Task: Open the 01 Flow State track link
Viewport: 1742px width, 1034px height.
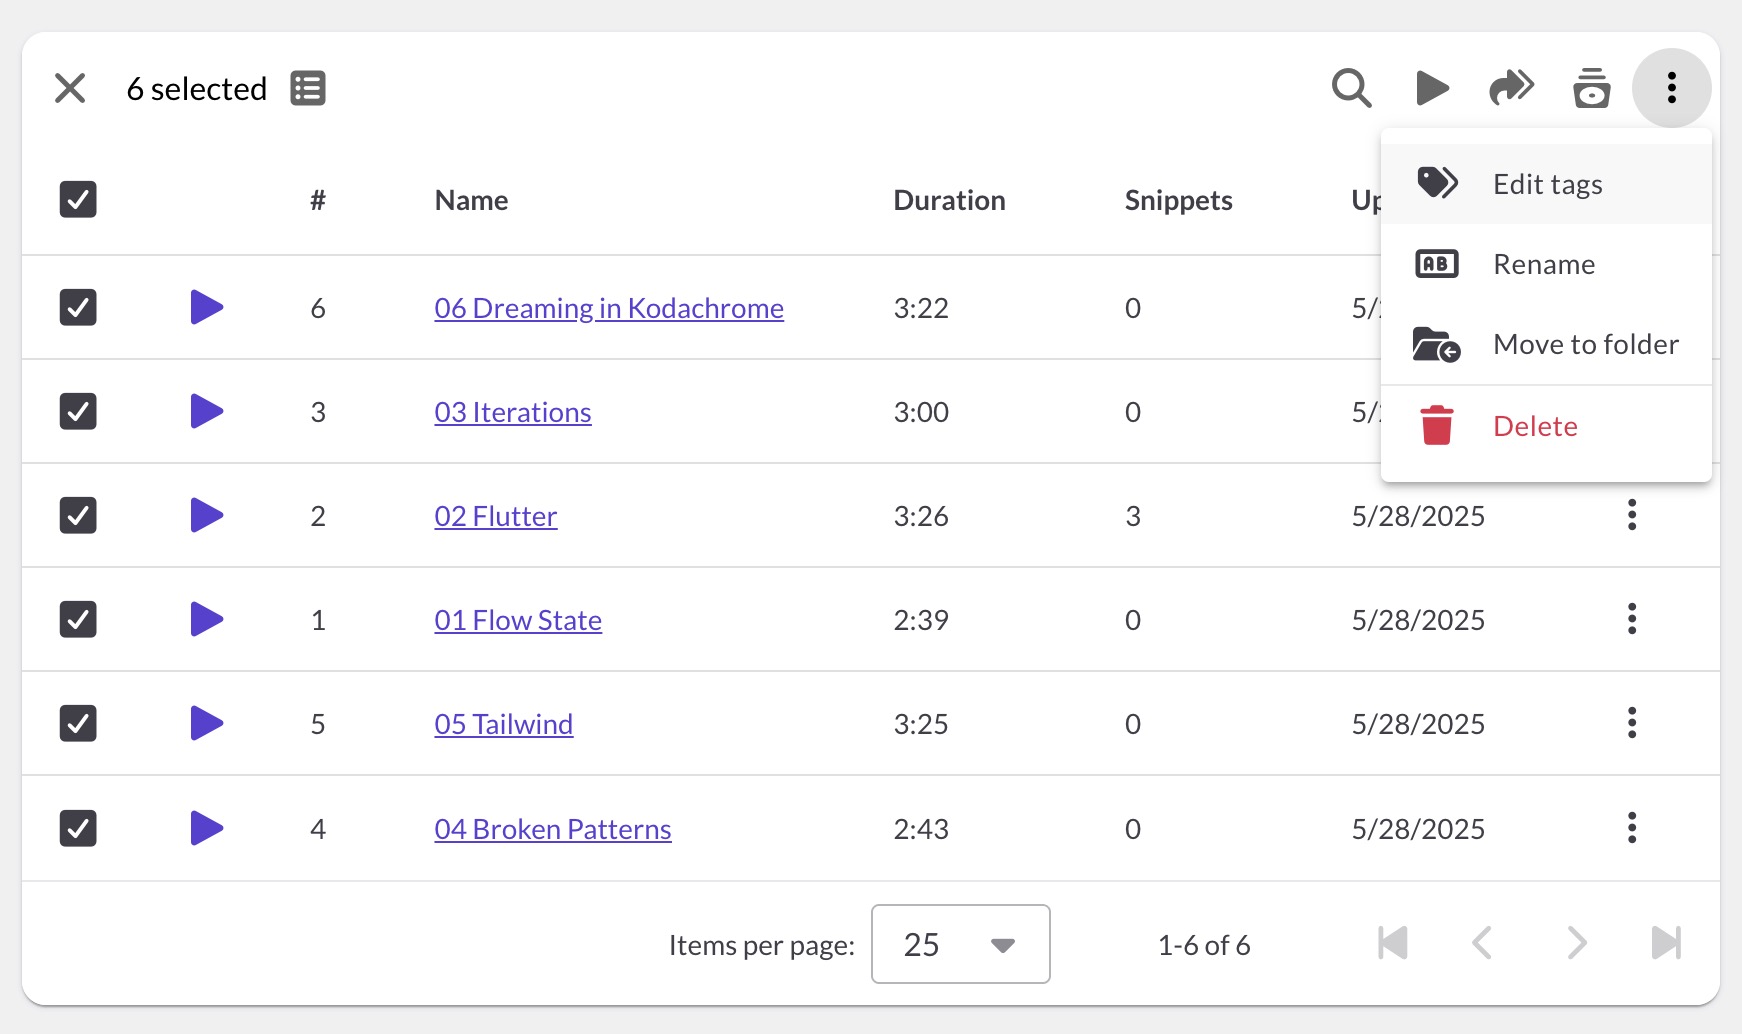Action: (518, 620)
